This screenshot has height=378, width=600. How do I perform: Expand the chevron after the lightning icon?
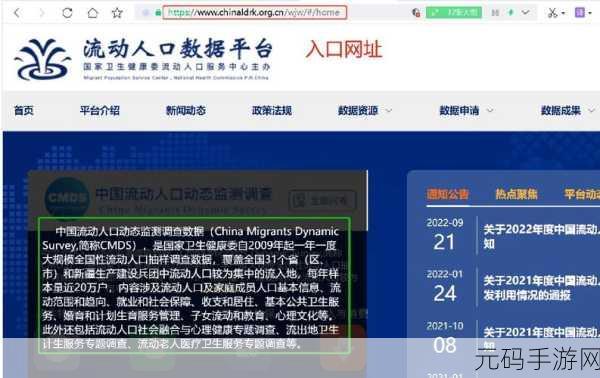point(526,13)
